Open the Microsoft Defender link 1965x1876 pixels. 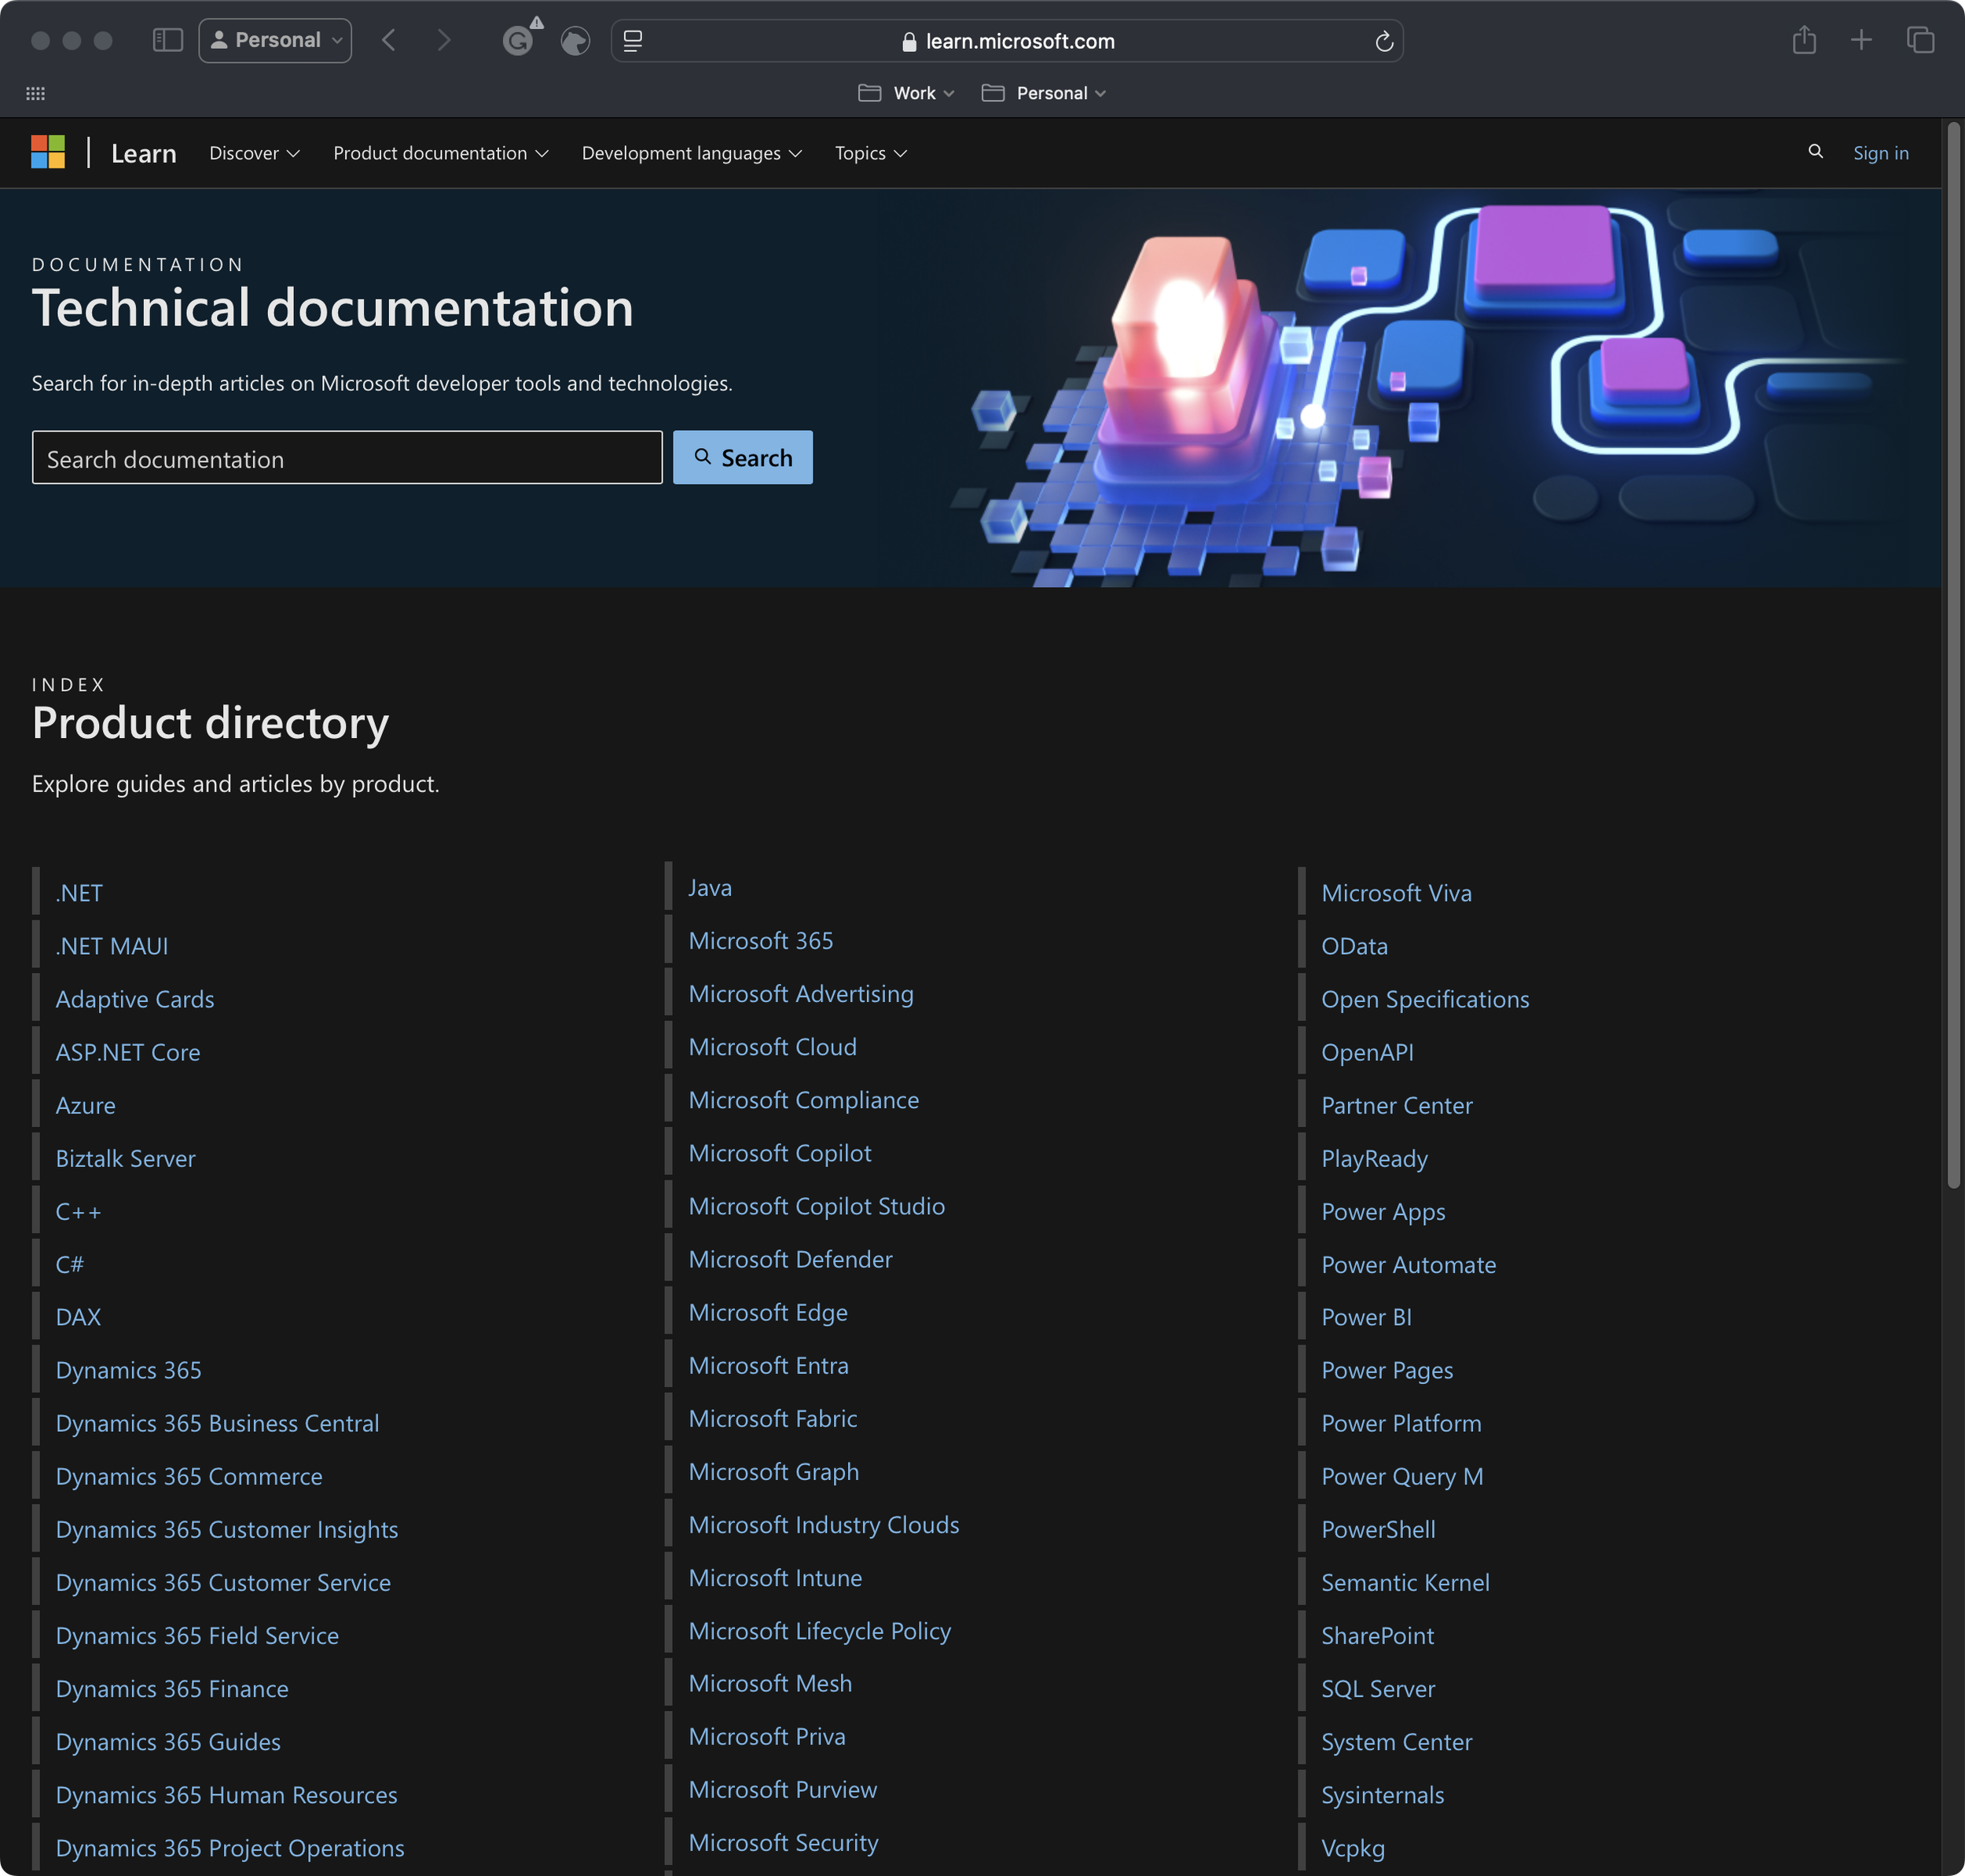pos(791,1258)
